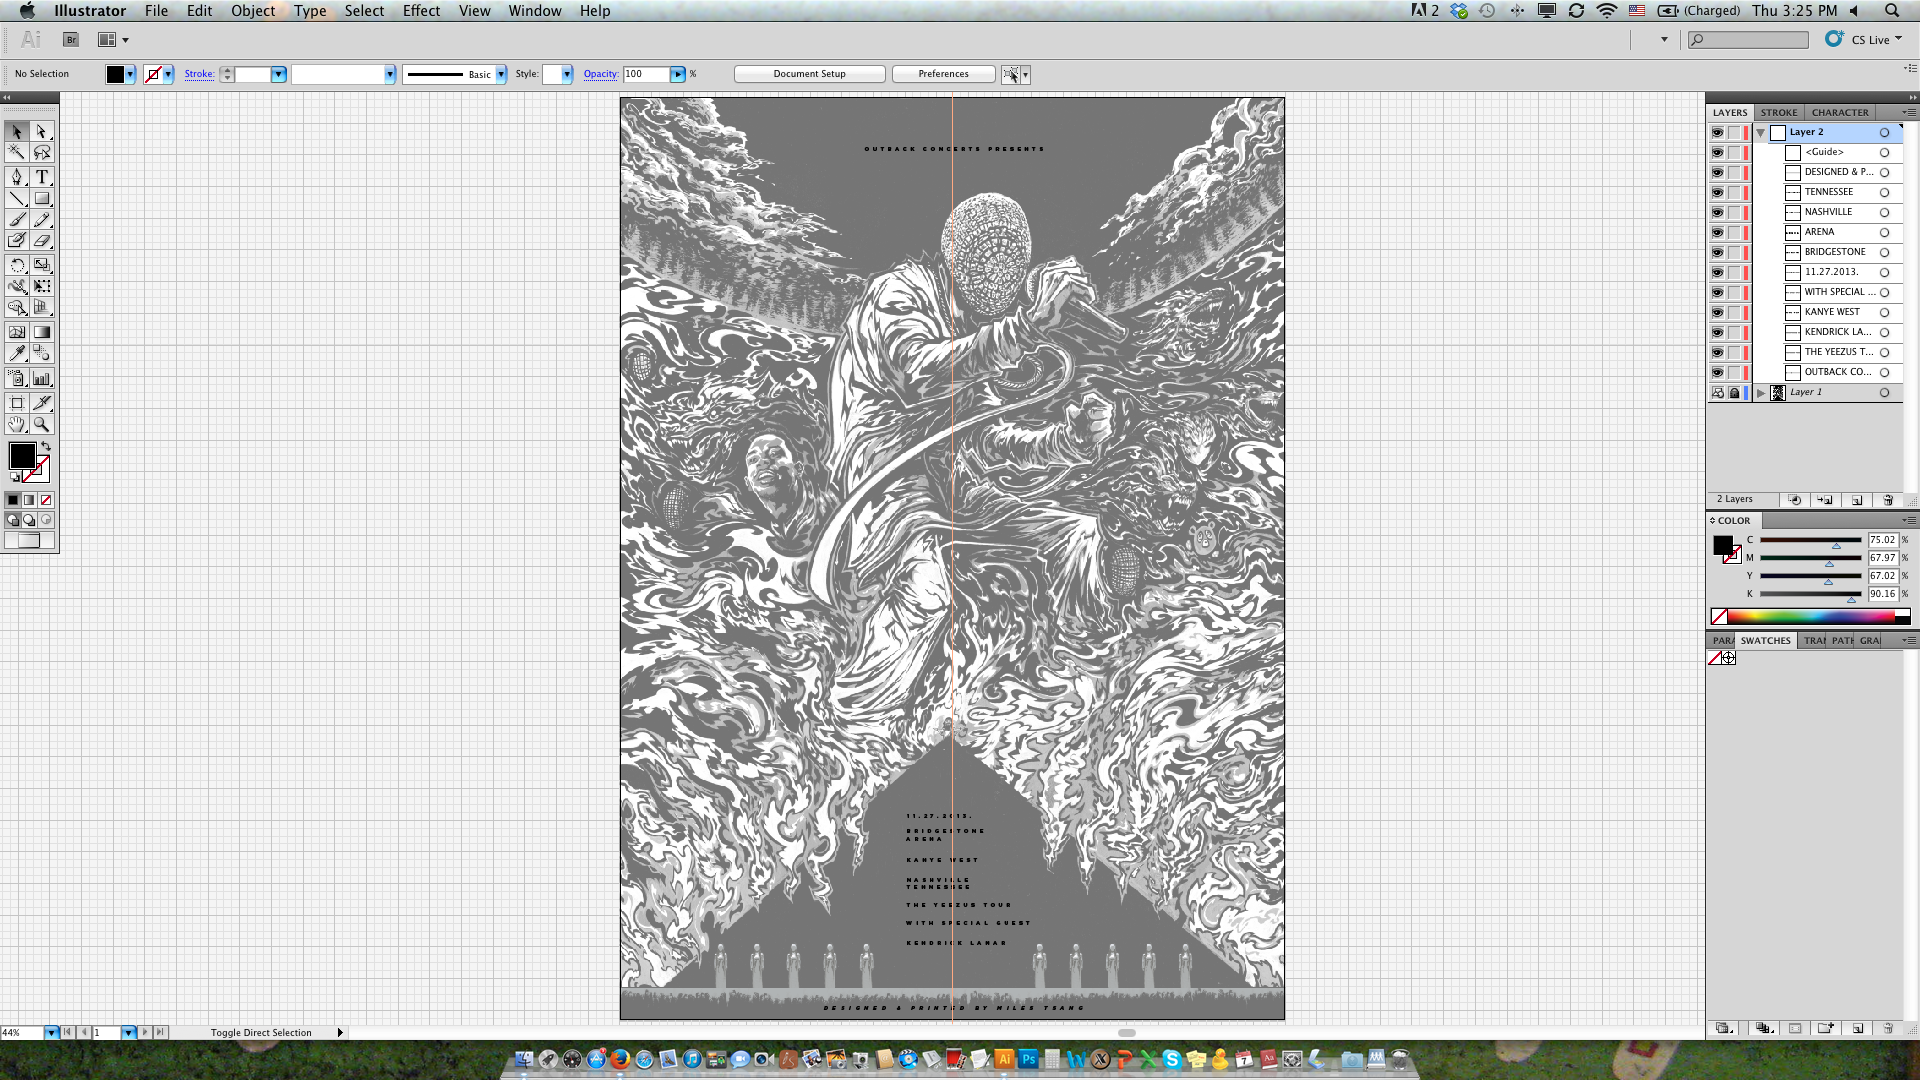
Task: Select the Hand tool
Action: pos(17,425)
